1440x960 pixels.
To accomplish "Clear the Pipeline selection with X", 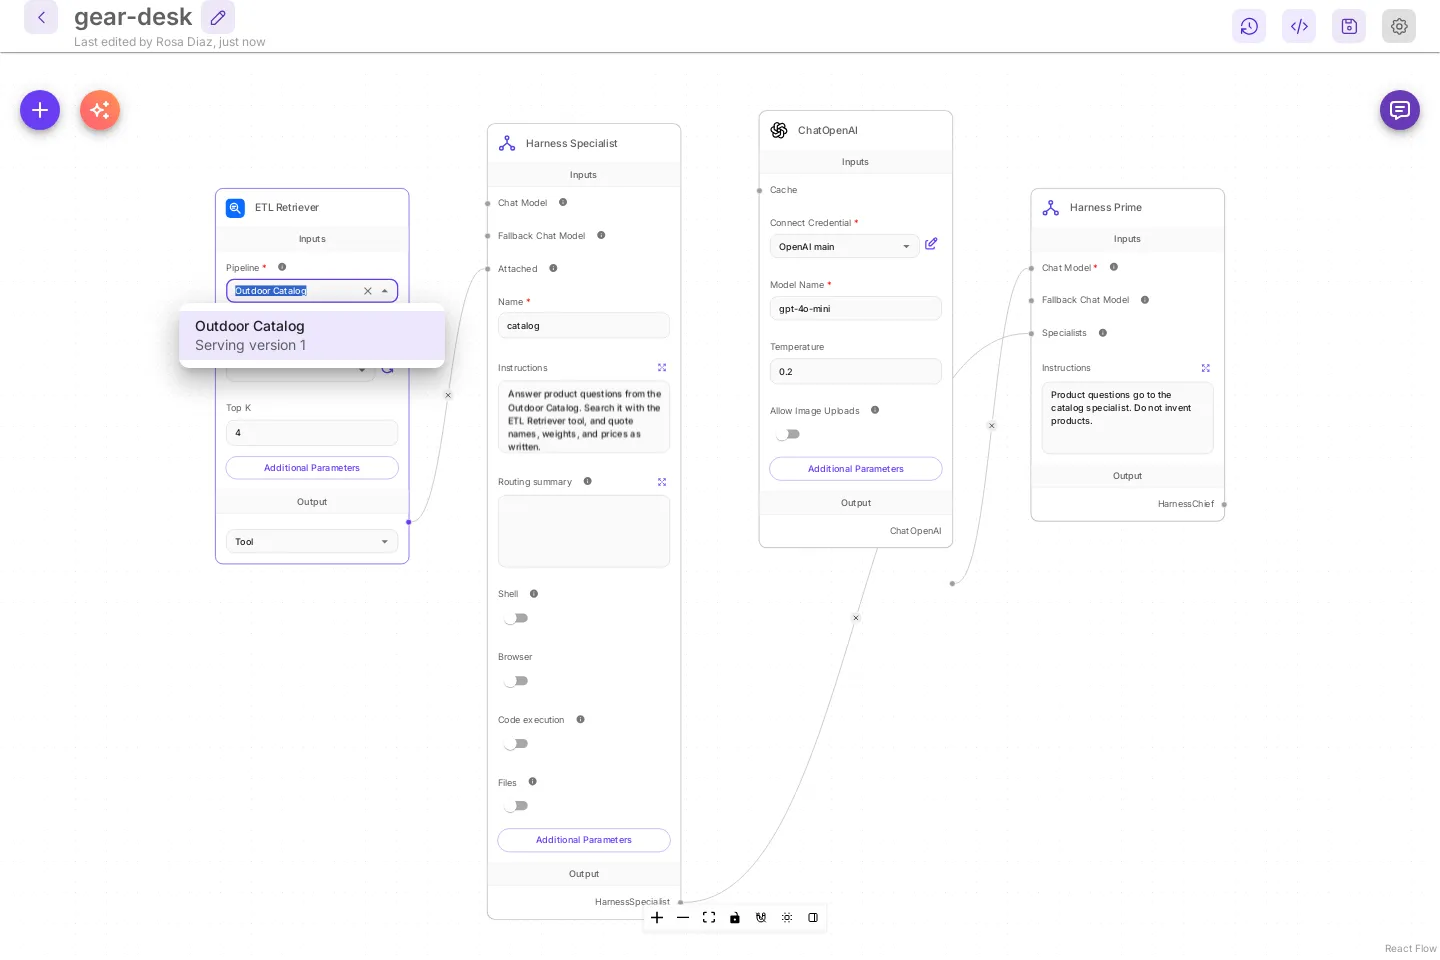I will click(368, 291).
